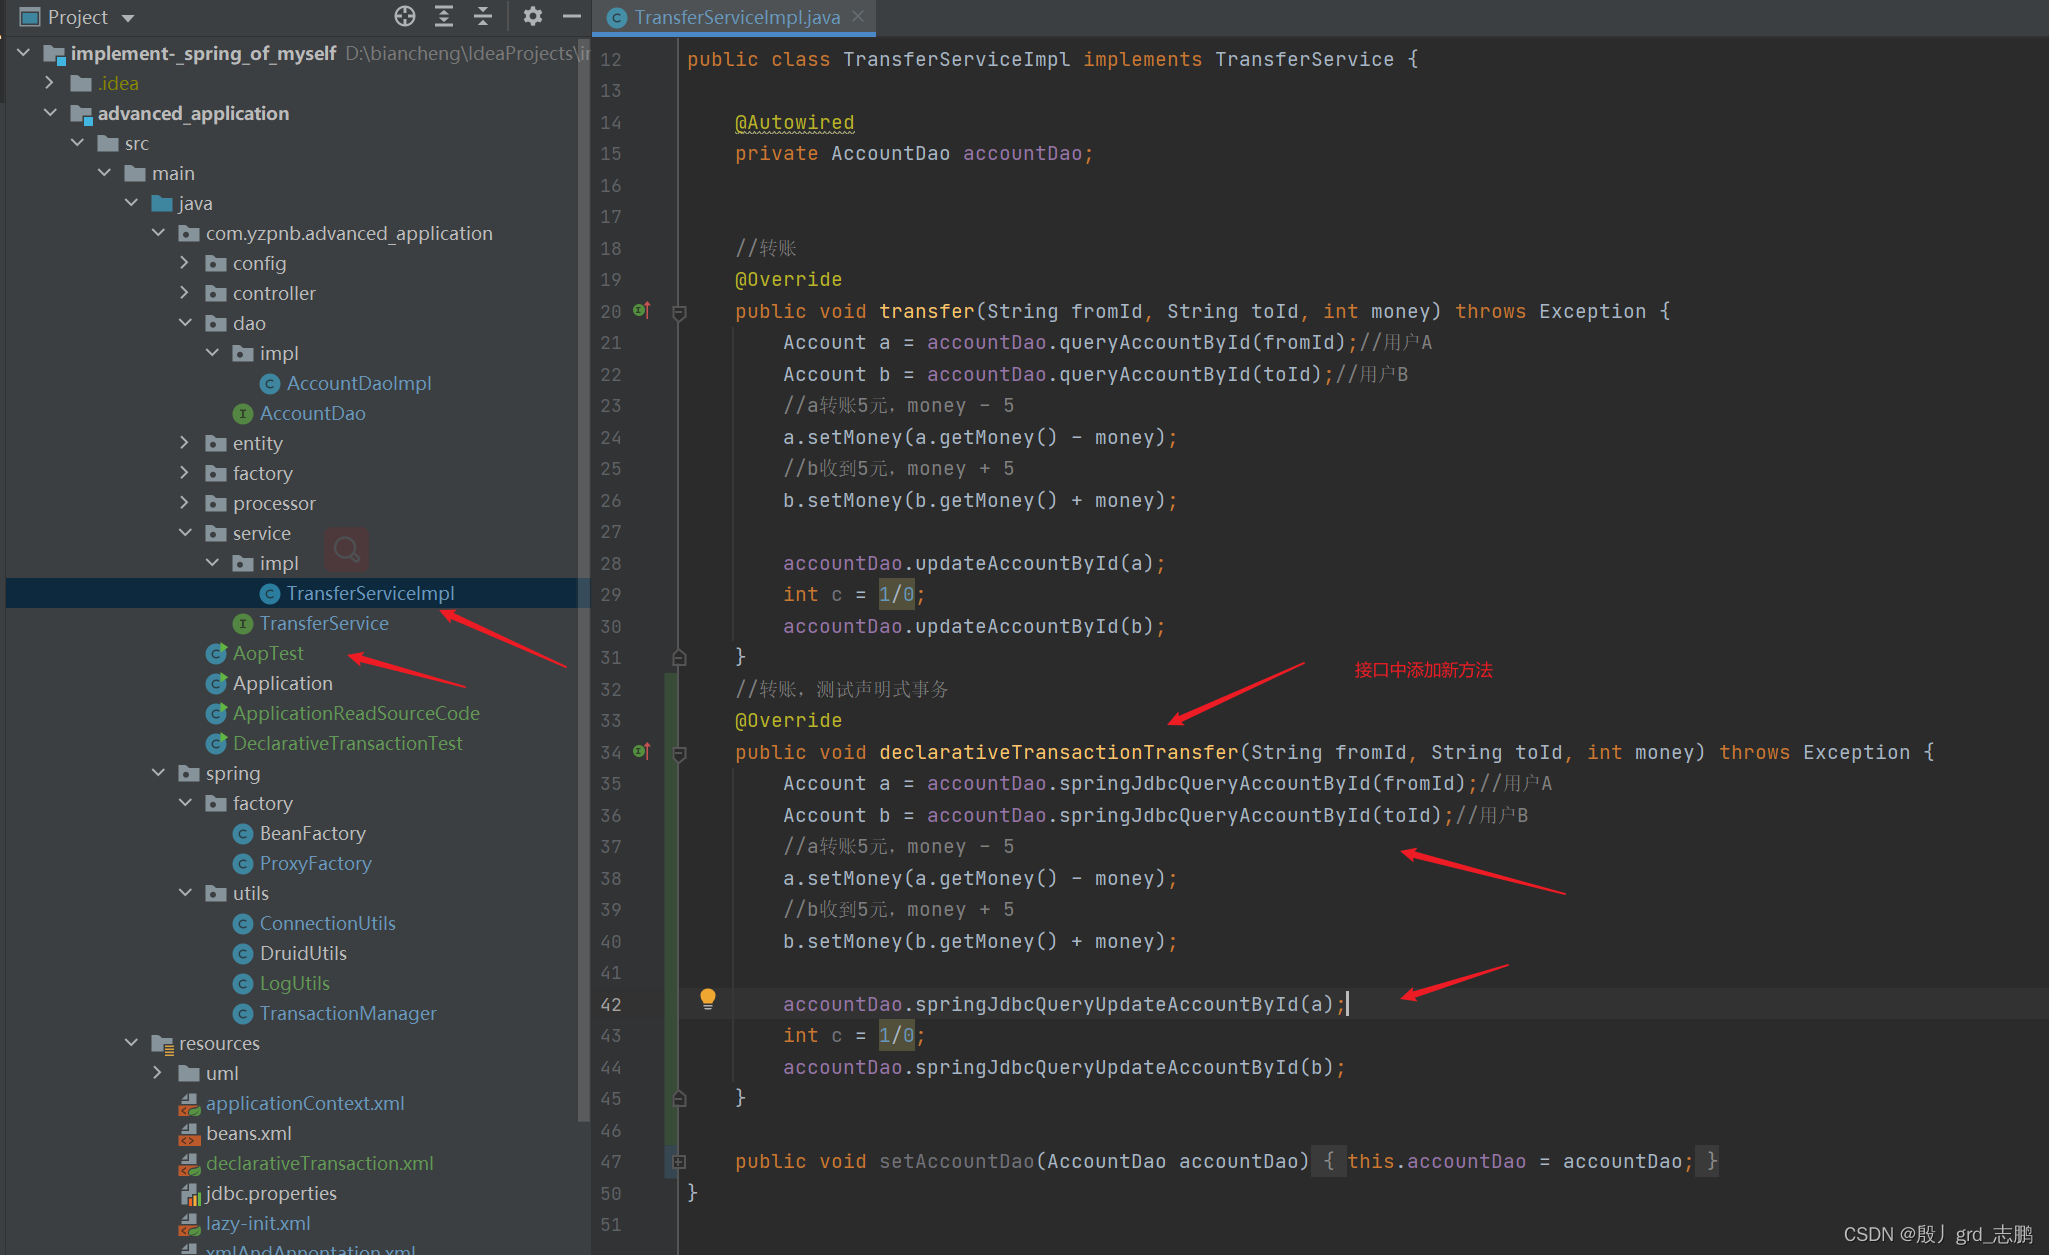2049x1255 pixels.
Task: Open the Project view dropdown
Action: point(128,18)
